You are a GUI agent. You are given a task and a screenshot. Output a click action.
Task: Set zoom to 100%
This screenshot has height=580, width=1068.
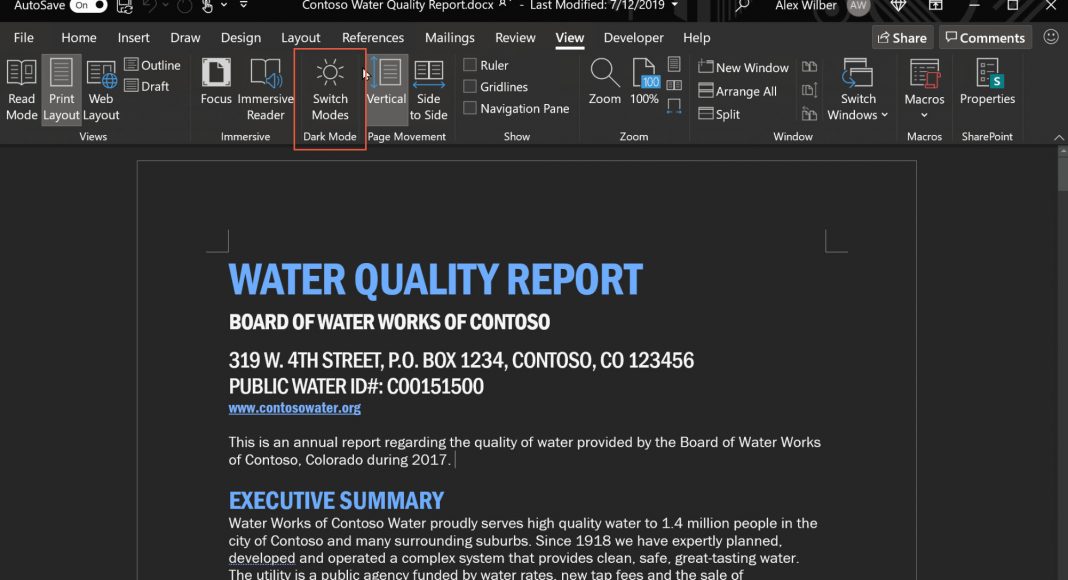(x=644, y=82)
